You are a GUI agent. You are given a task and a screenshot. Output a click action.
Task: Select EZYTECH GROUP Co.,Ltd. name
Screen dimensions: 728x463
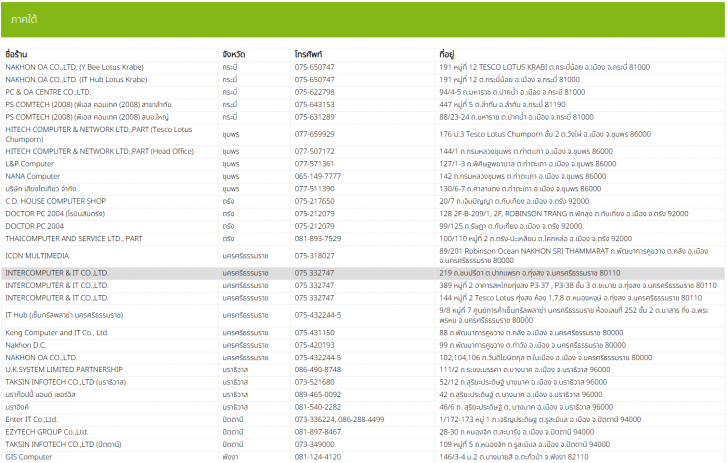(x=46, y=432)
